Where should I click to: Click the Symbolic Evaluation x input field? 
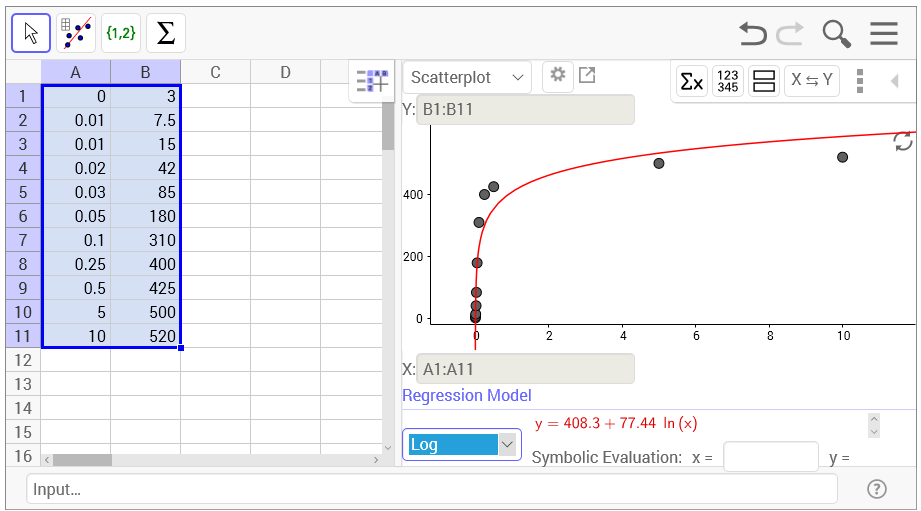click(x=770, y=457)
